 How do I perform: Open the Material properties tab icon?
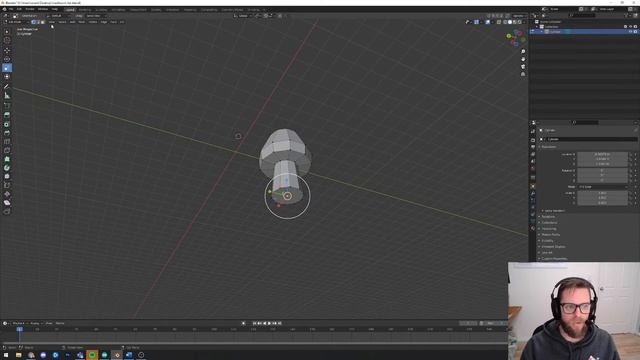click(533, 228)
